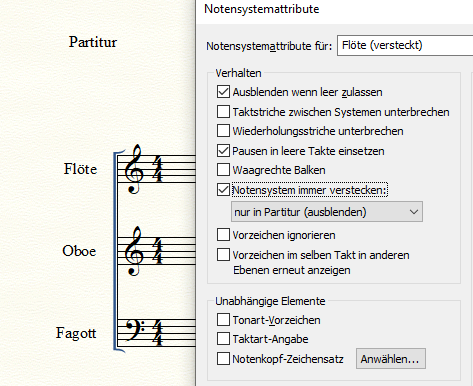
Task: Enable Taktstriche zwischen Systemen unterbrechen
Action: point(223,112)
